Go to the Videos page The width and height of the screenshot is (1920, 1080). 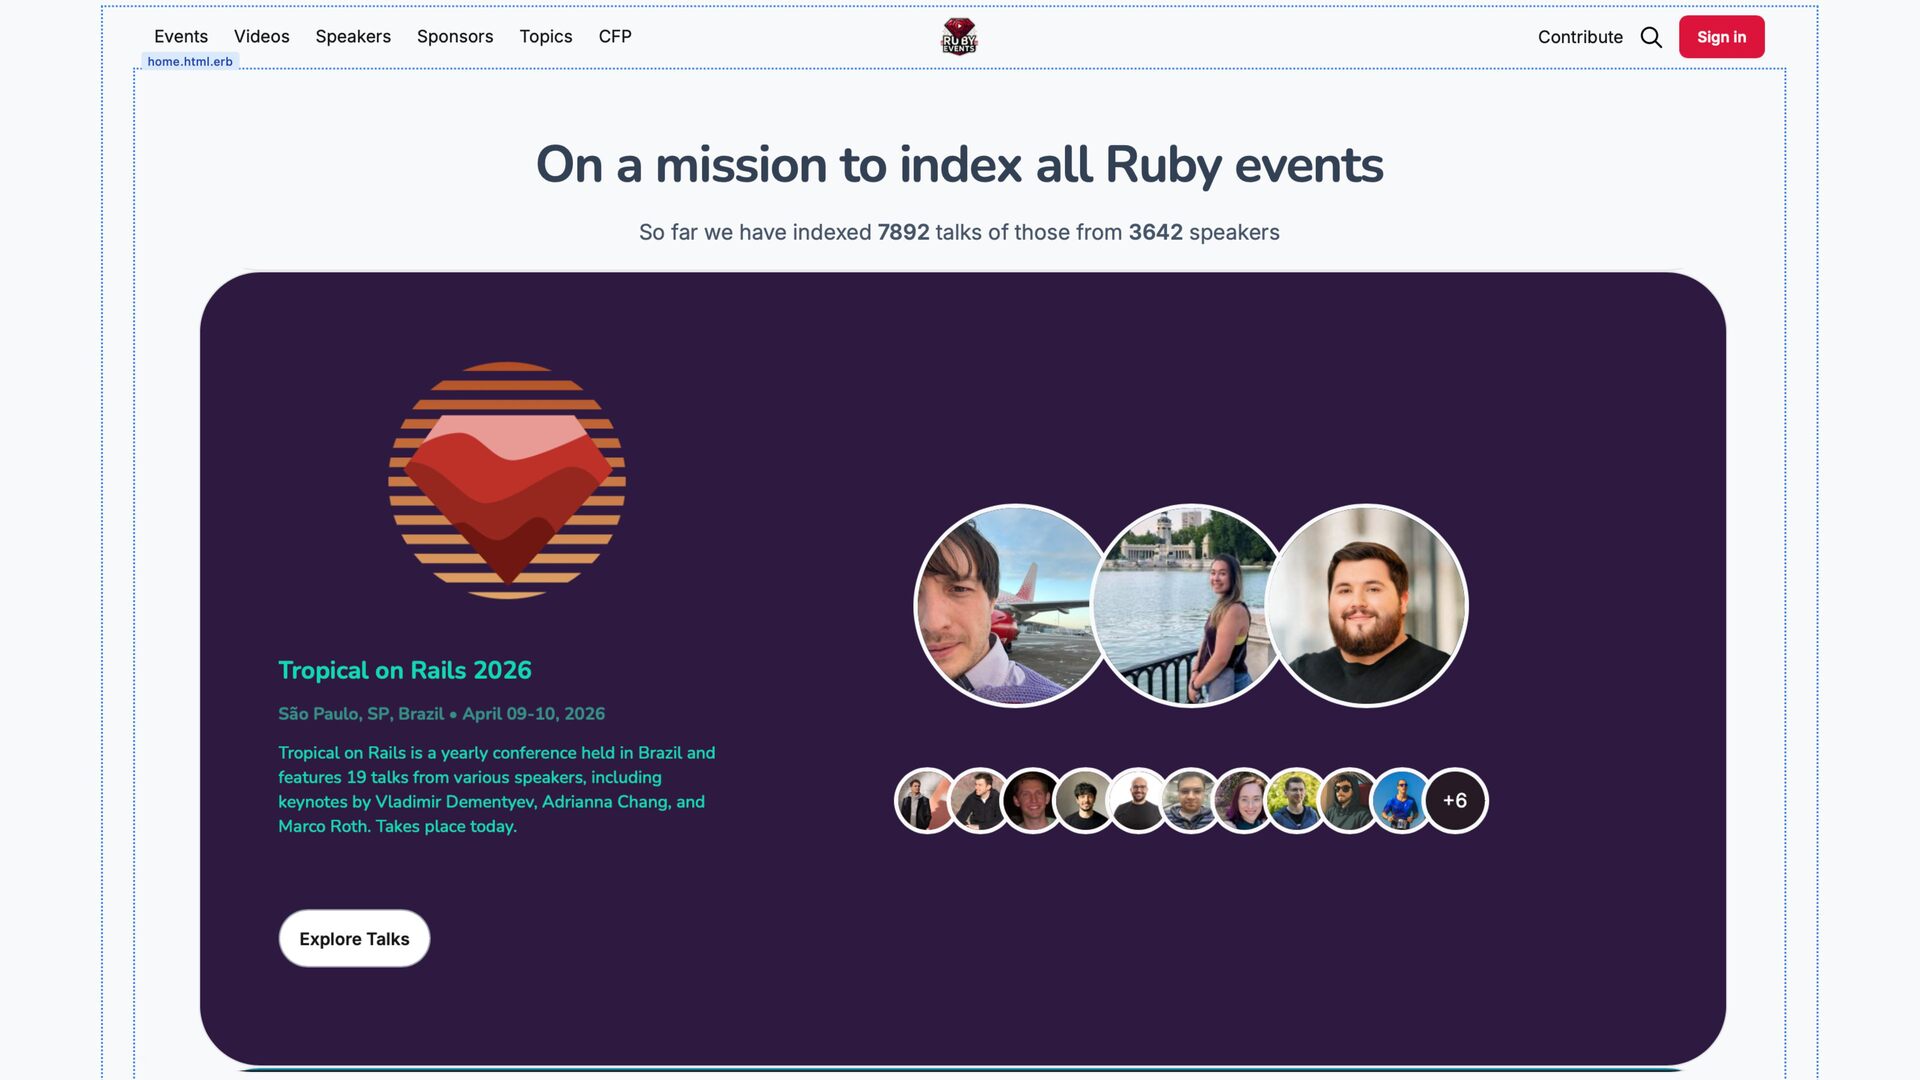point(261,37)
